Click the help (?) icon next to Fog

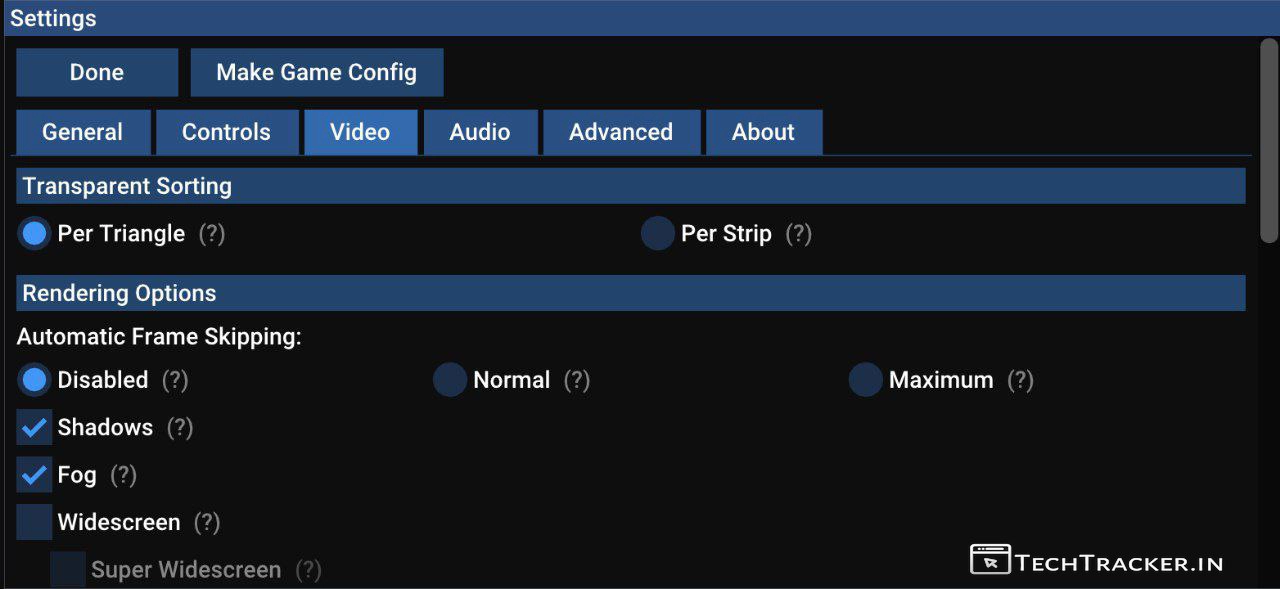tap(123, 475)
